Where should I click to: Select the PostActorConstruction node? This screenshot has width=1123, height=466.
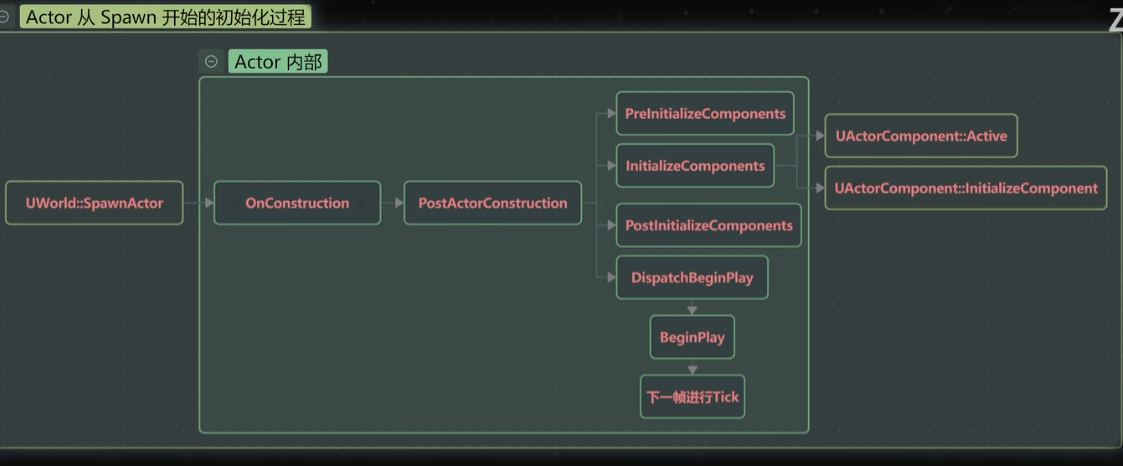click(x=492, y=203)
